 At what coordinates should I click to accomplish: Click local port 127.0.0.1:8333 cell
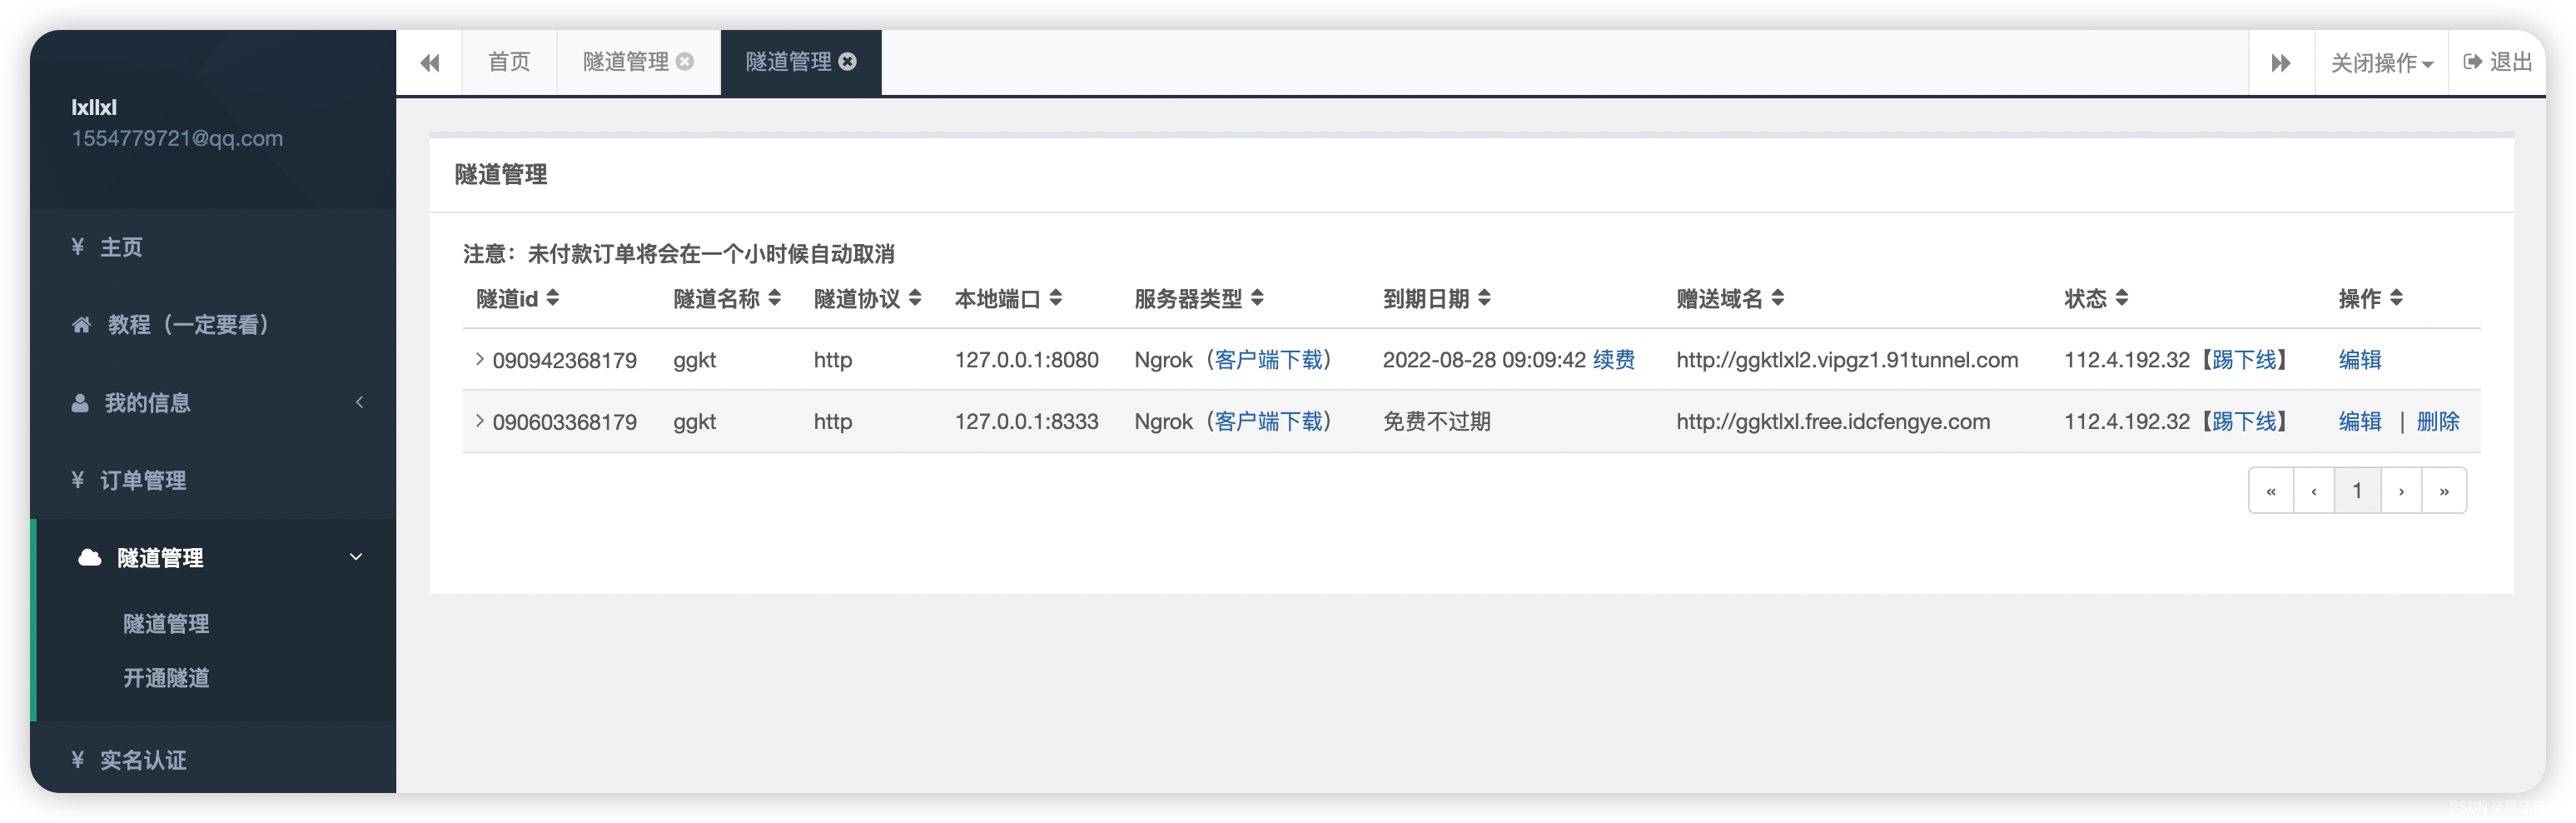(x=1026, y=422)
